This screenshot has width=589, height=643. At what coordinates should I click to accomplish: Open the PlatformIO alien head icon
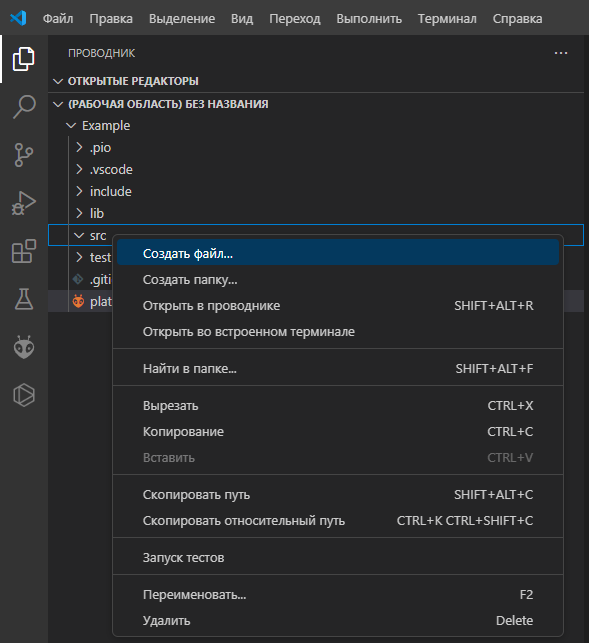tap(24, 347)
